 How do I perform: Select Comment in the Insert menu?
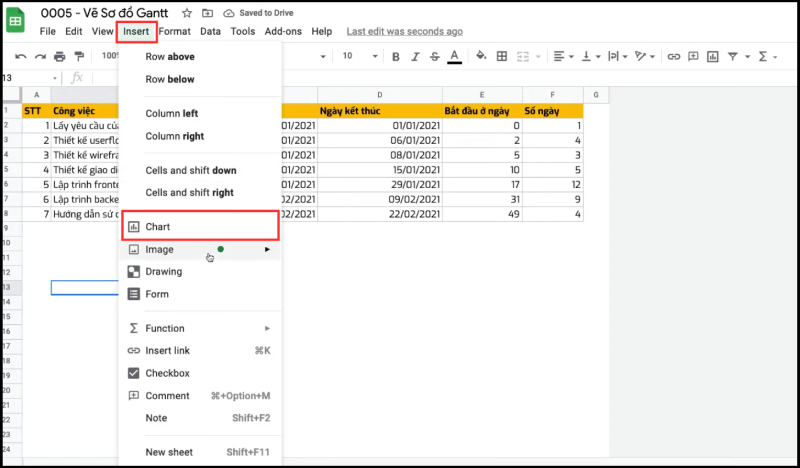coord(200,396)
